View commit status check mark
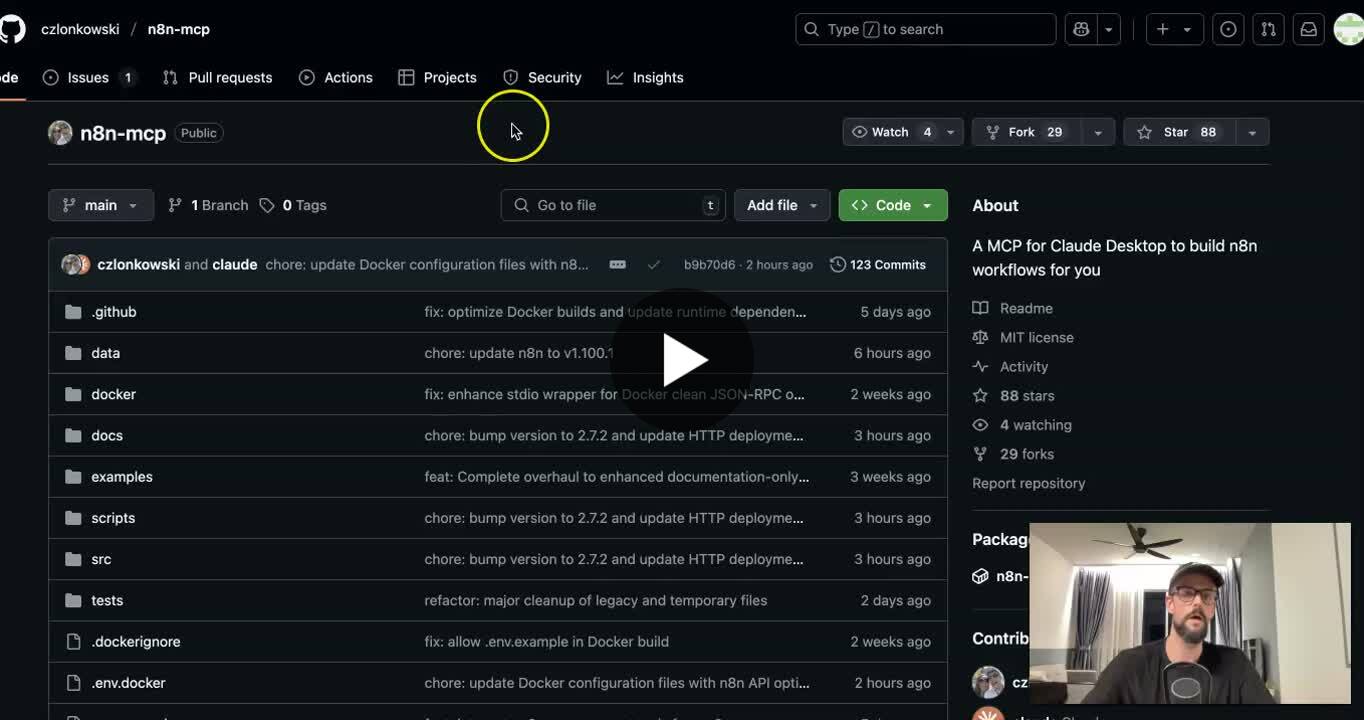 tap(653, 265)
